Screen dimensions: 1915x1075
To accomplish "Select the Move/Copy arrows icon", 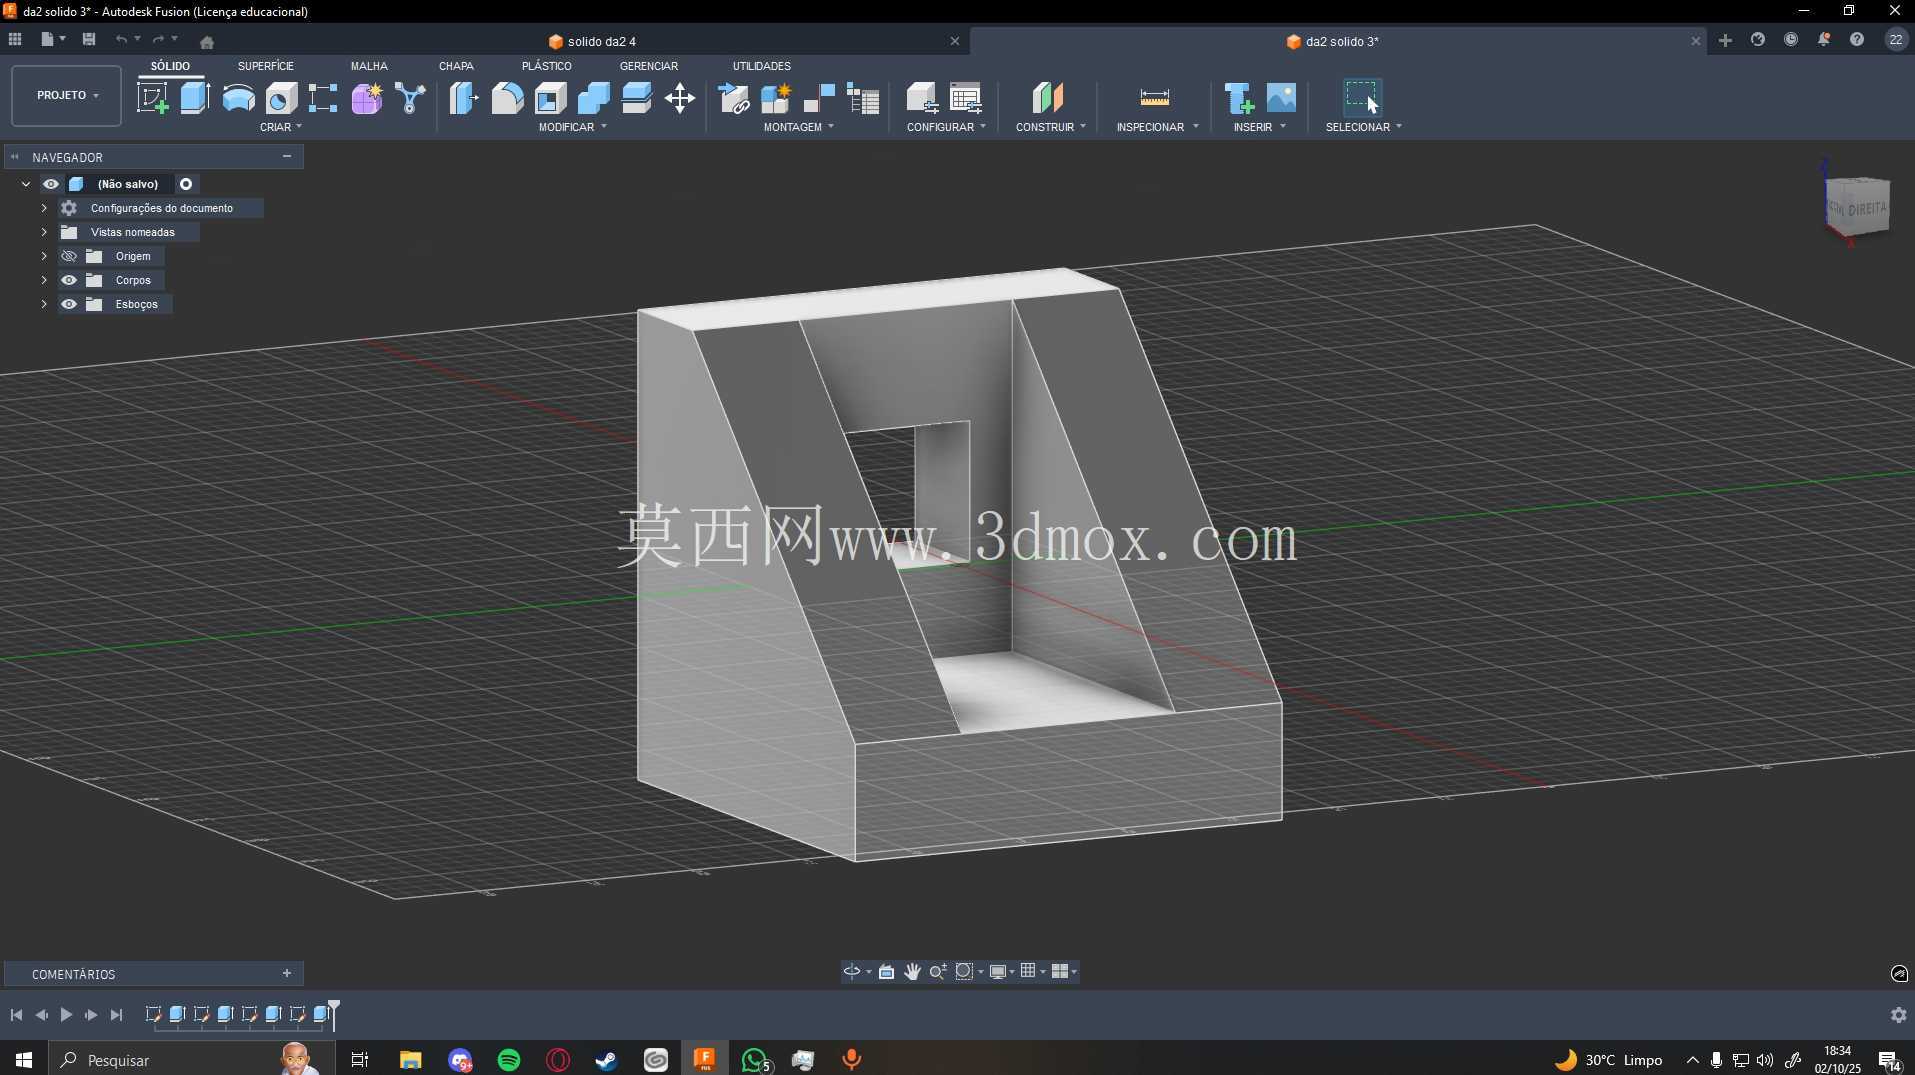I will (x=680, y=98).
